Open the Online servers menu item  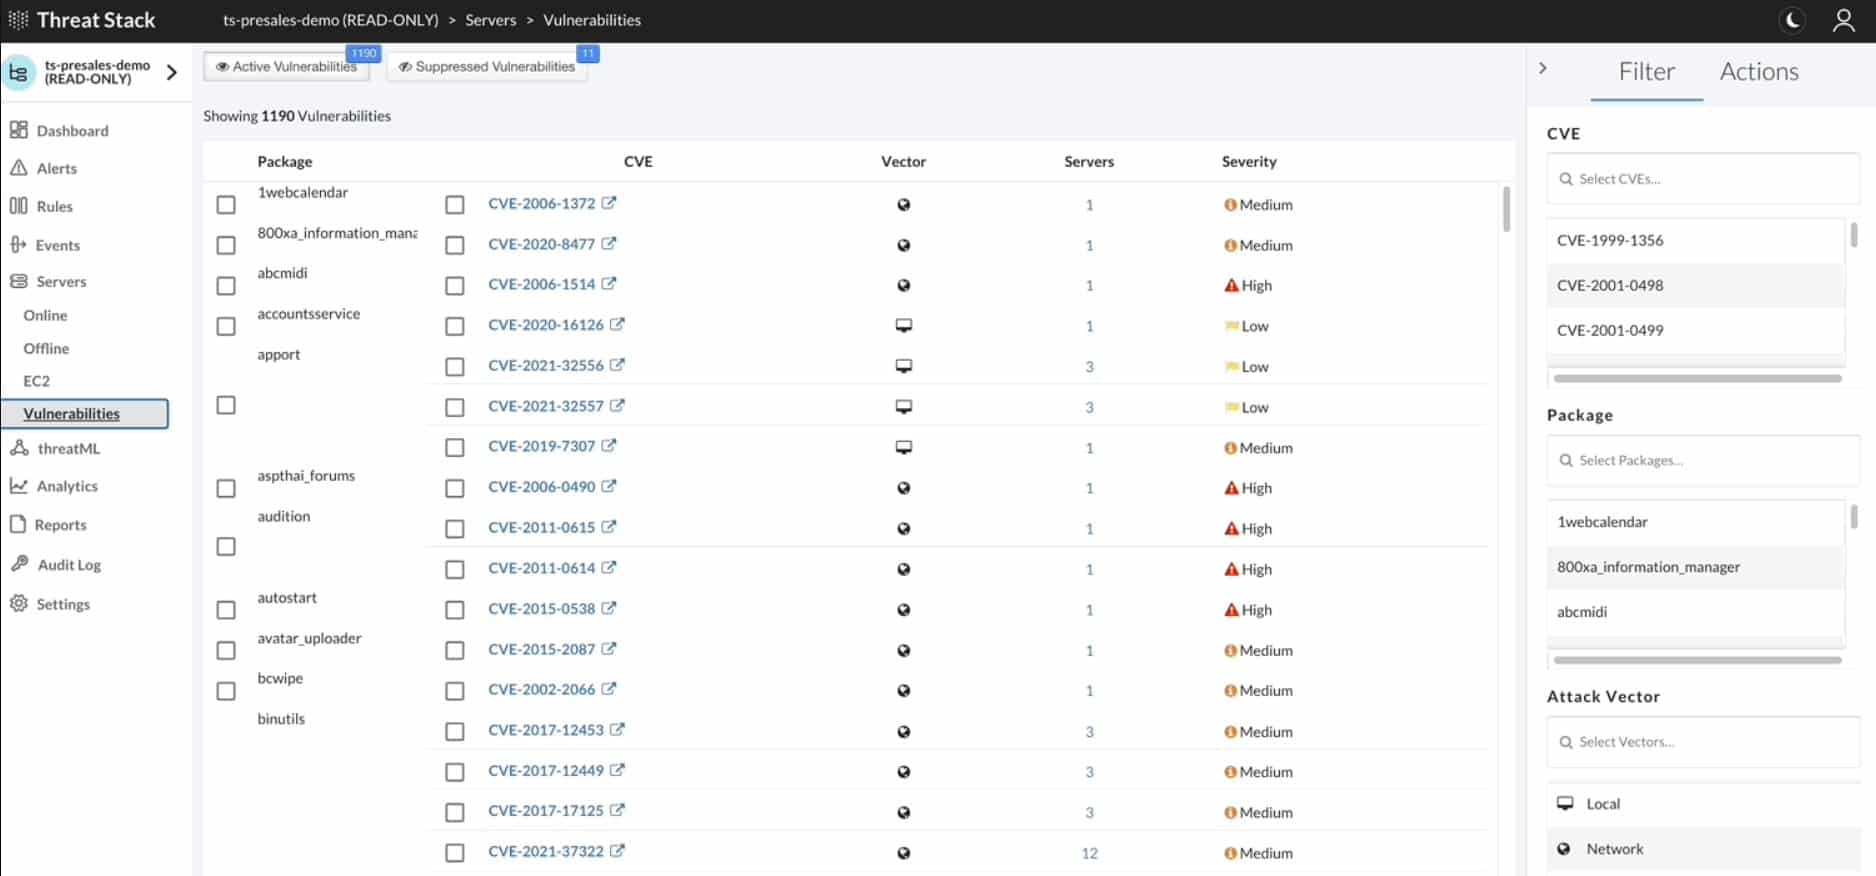point(45,315)
